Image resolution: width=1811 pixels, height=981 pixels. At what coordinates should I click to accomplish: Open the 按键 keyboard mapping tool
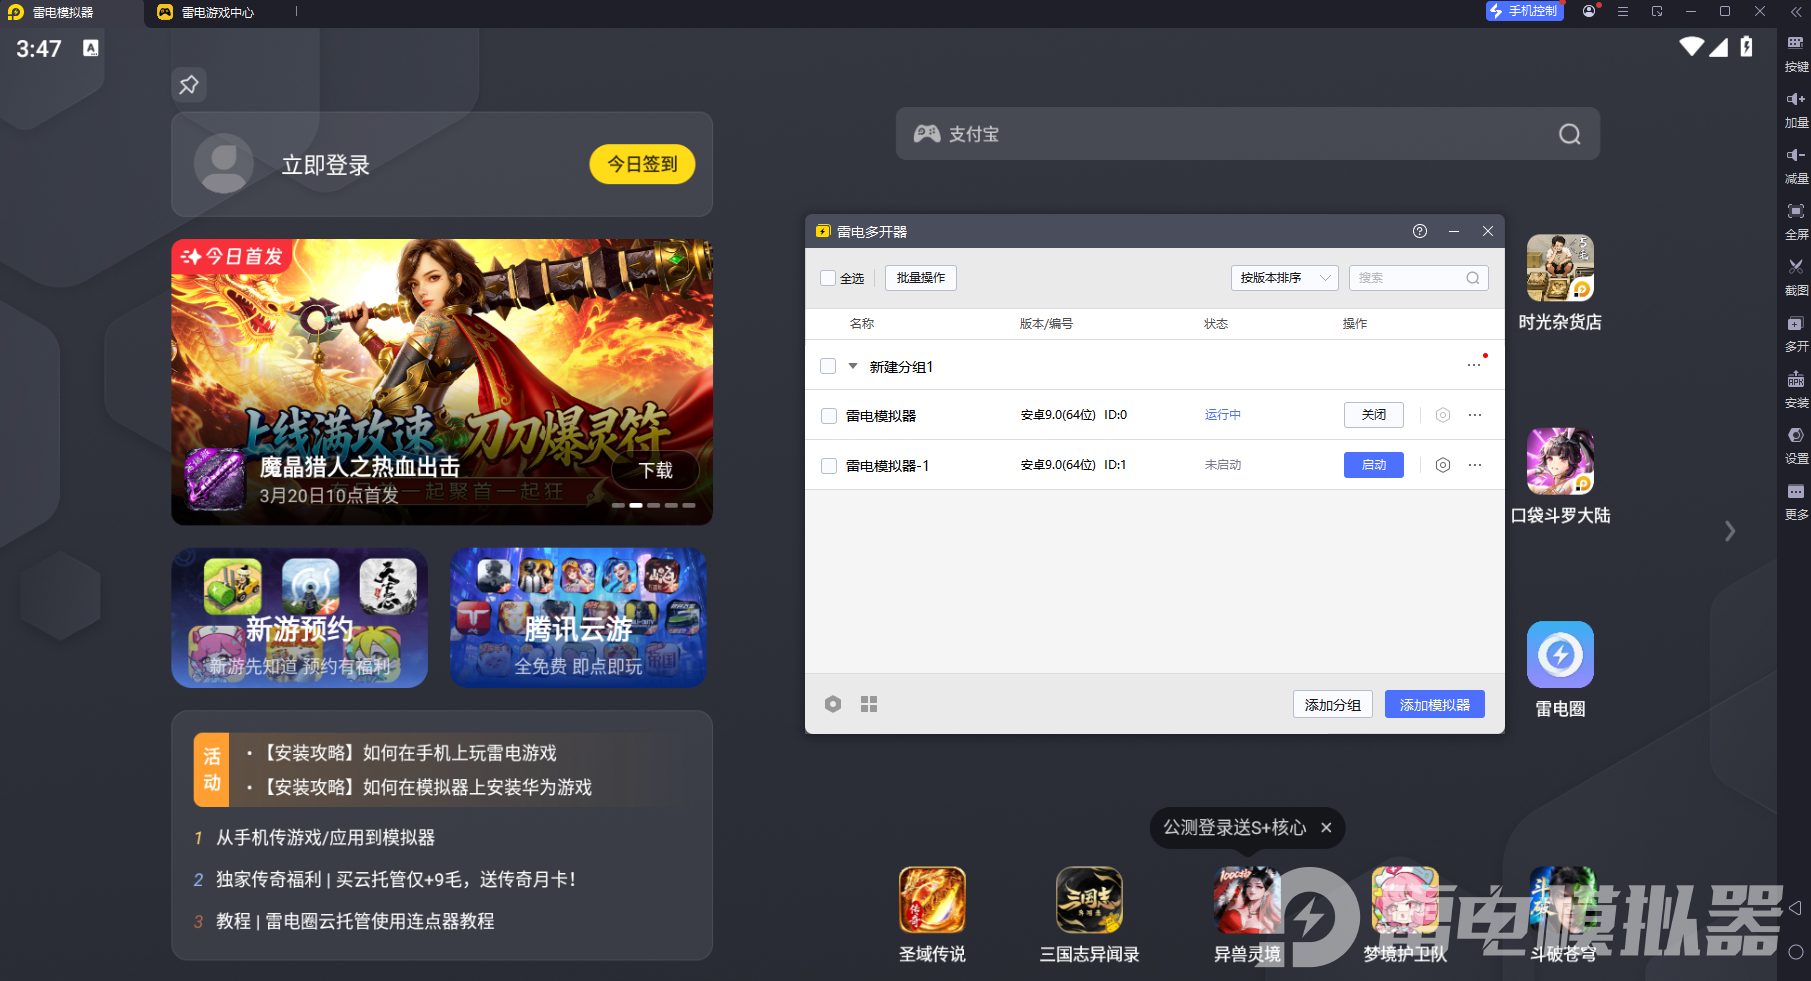tap(1796, 52)
